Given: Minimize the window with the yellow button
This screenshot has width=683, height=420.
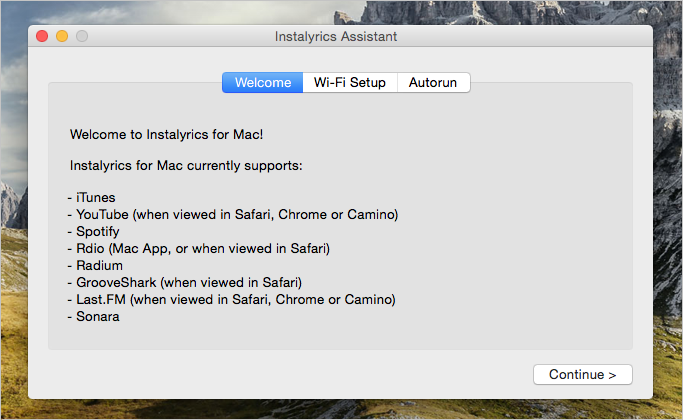Looking at the screenshot, I should (62, 36).
